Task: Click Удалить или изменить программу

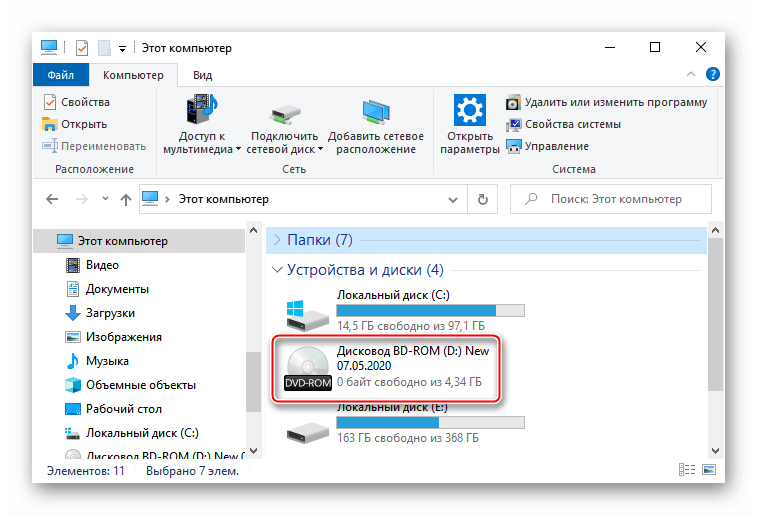Action: coord(606,102)
